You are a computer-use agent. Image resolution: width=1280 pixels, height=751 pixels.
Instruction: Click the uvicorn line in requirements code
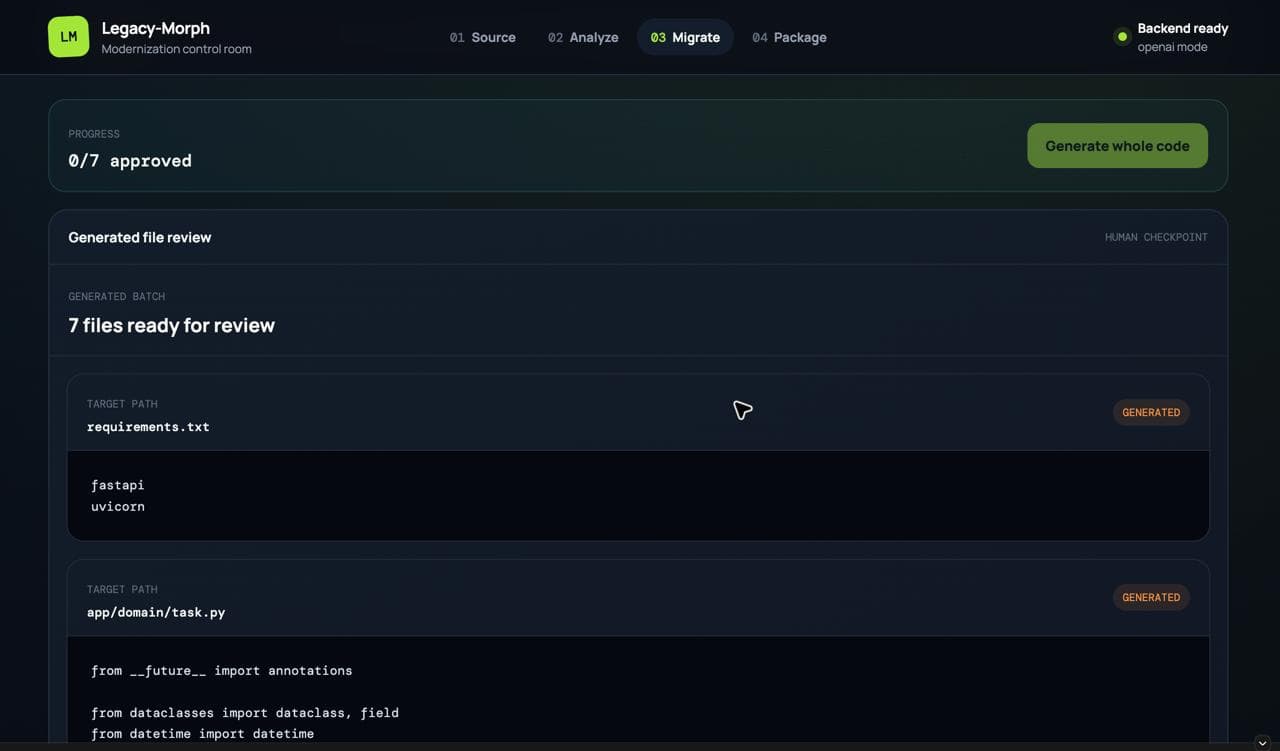click(118, 506)
